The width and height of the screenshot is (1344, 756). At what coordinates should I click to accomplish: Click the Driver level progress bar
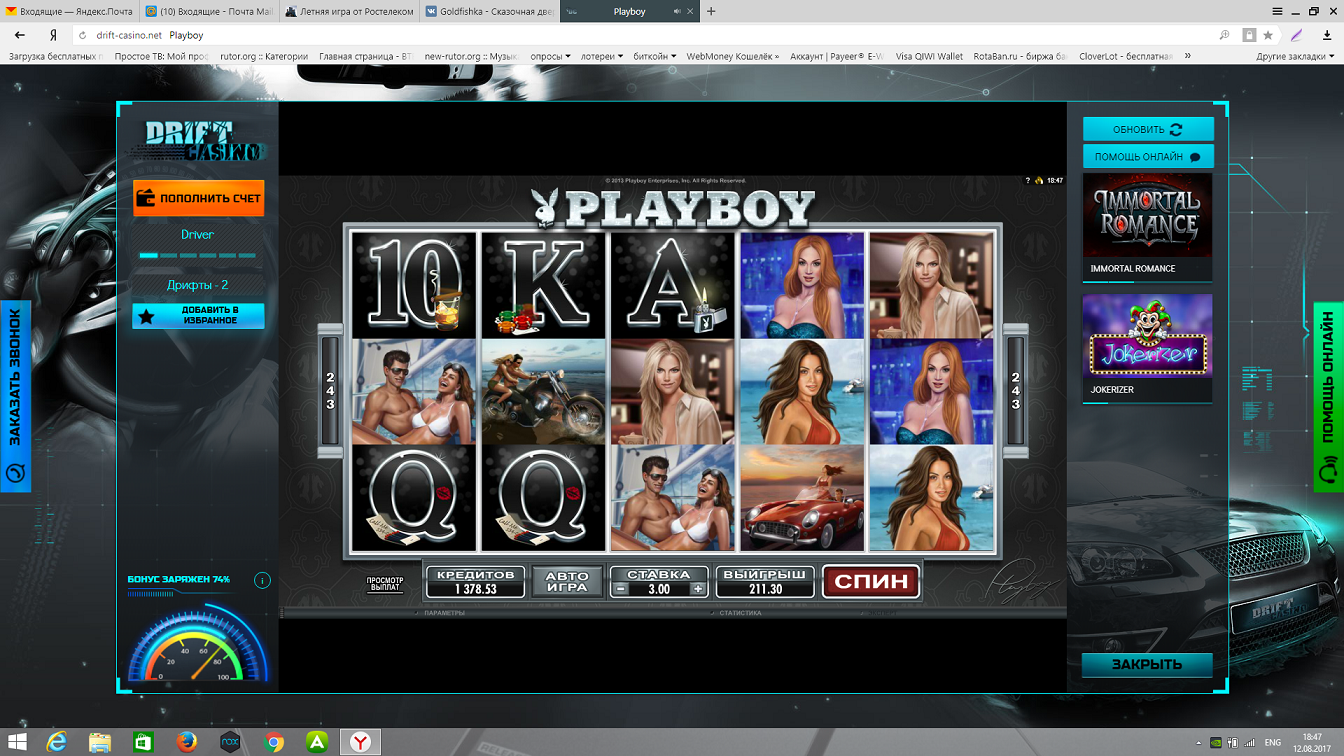198,256
